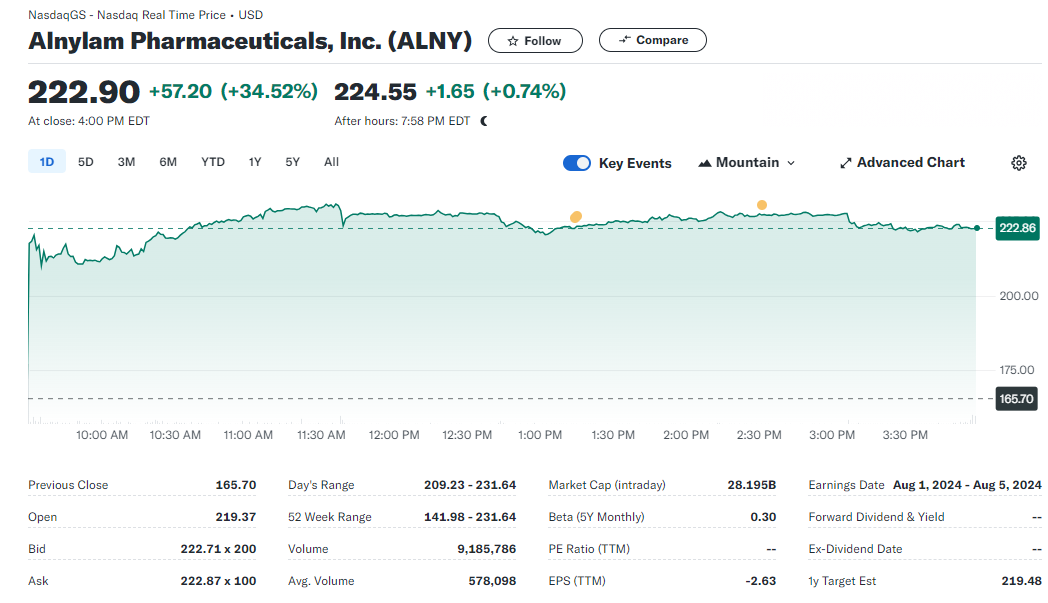
Task: Show the All time range
Action: (x=331, y=162)
